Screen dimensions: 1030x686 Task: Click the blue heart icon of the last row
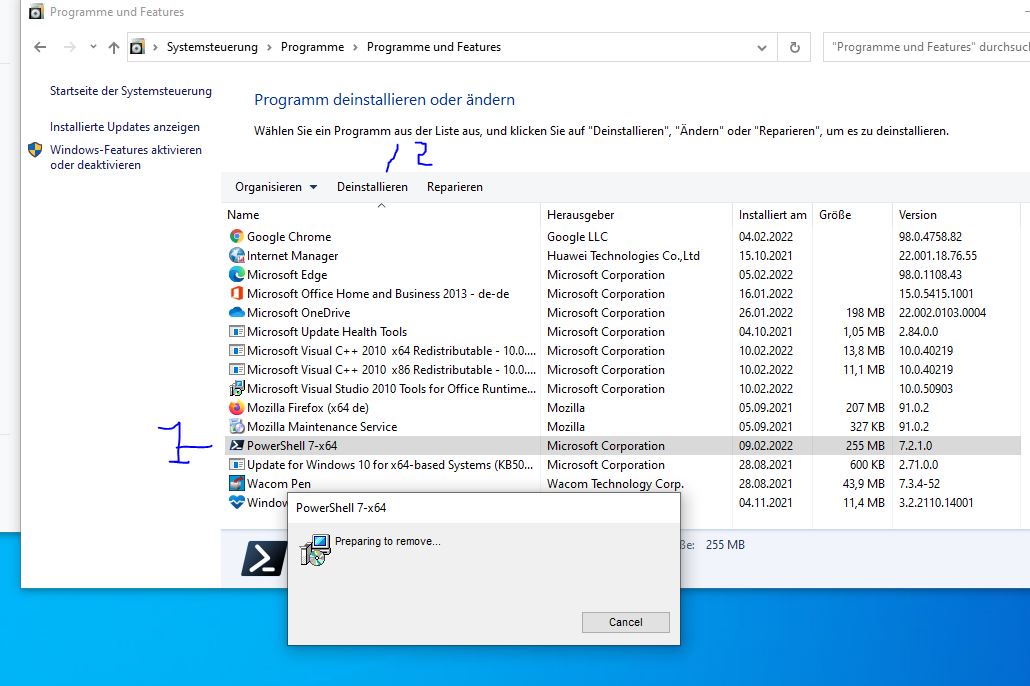[x=236, y=502]
